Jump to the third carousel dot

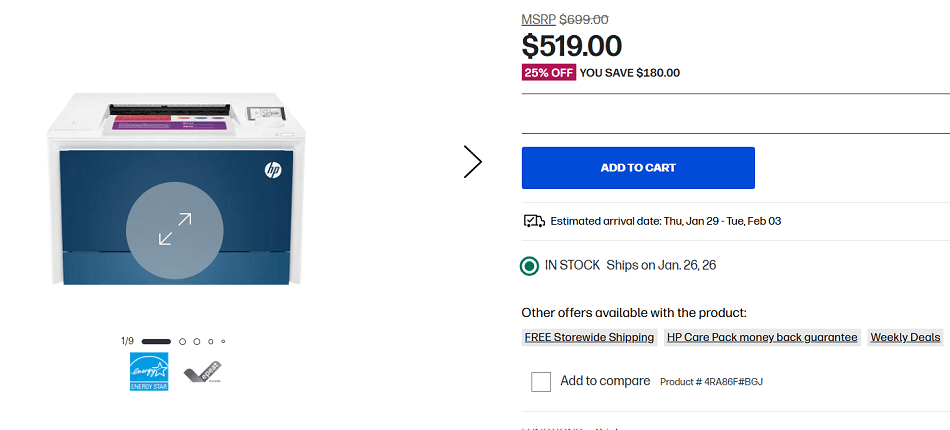point(197,341)
